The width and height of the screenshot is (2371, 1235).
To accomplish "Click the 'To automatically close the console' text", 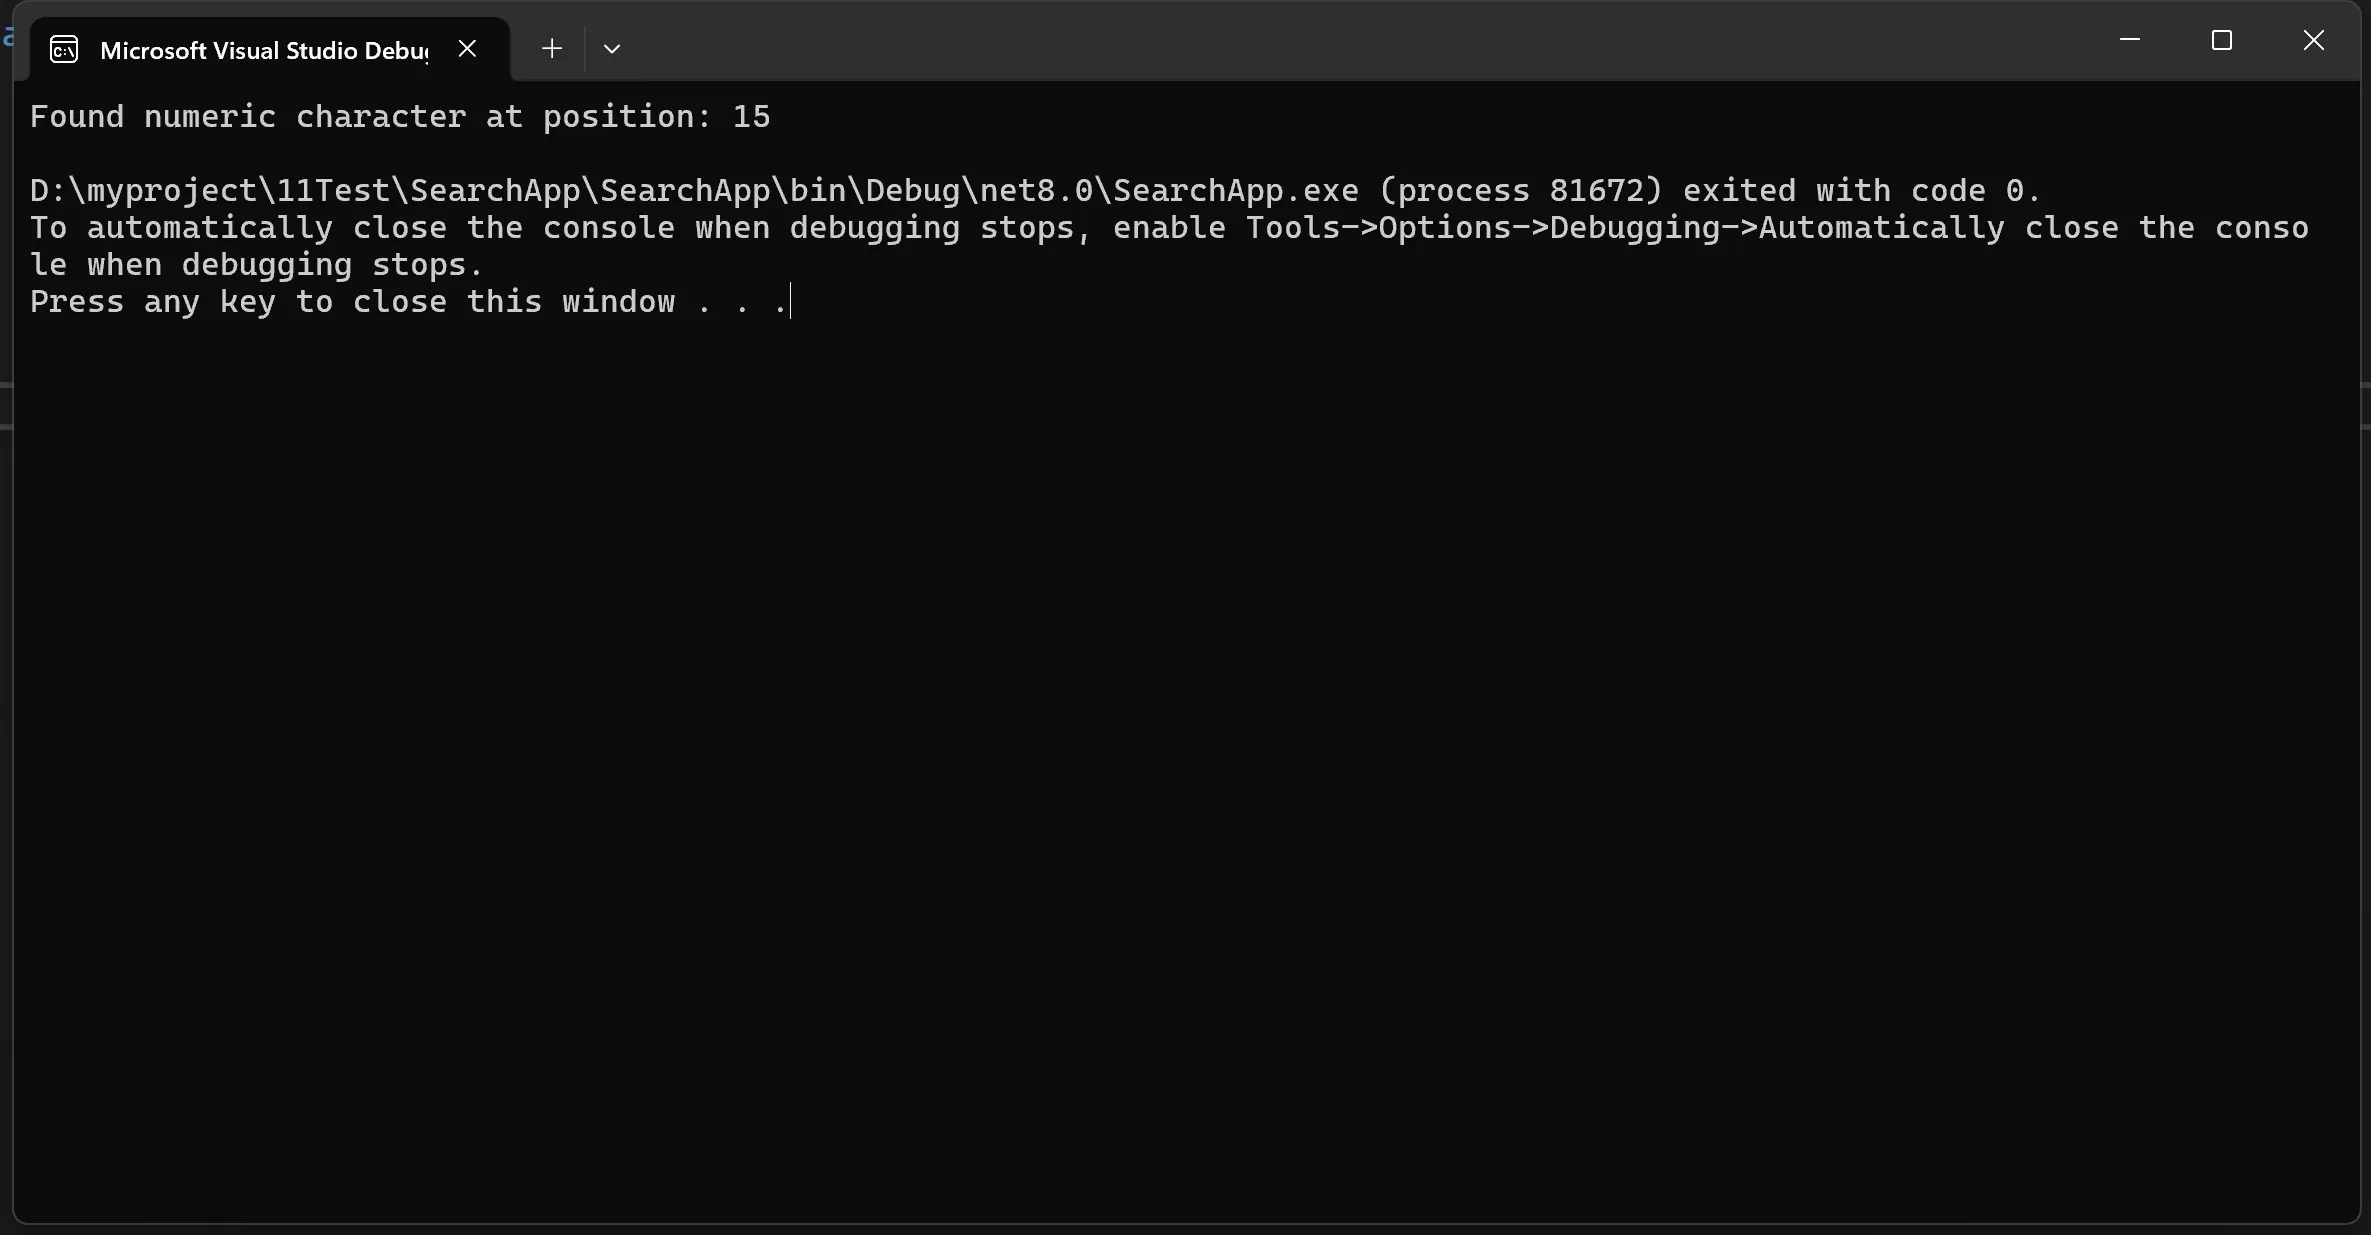I will click(x=352, y=227).
